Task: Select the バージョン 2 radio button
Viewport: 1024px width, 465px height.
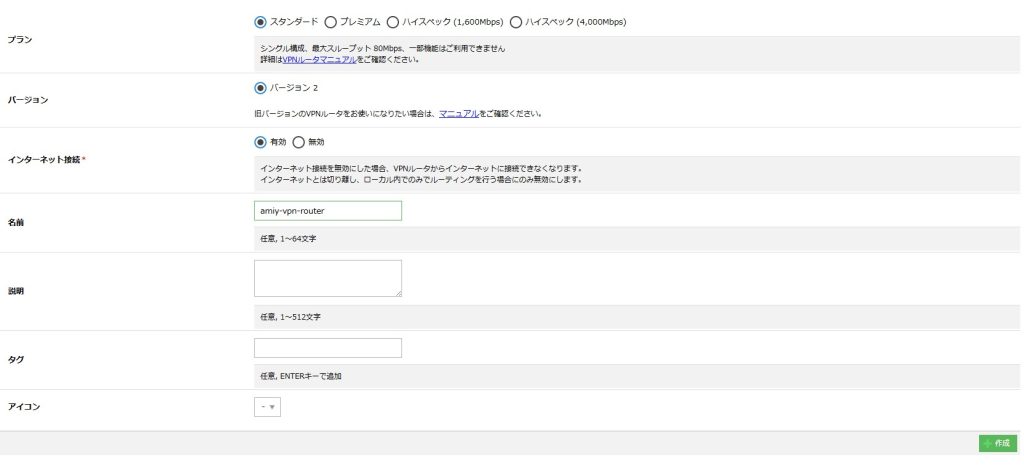Action: coord(261,87)
